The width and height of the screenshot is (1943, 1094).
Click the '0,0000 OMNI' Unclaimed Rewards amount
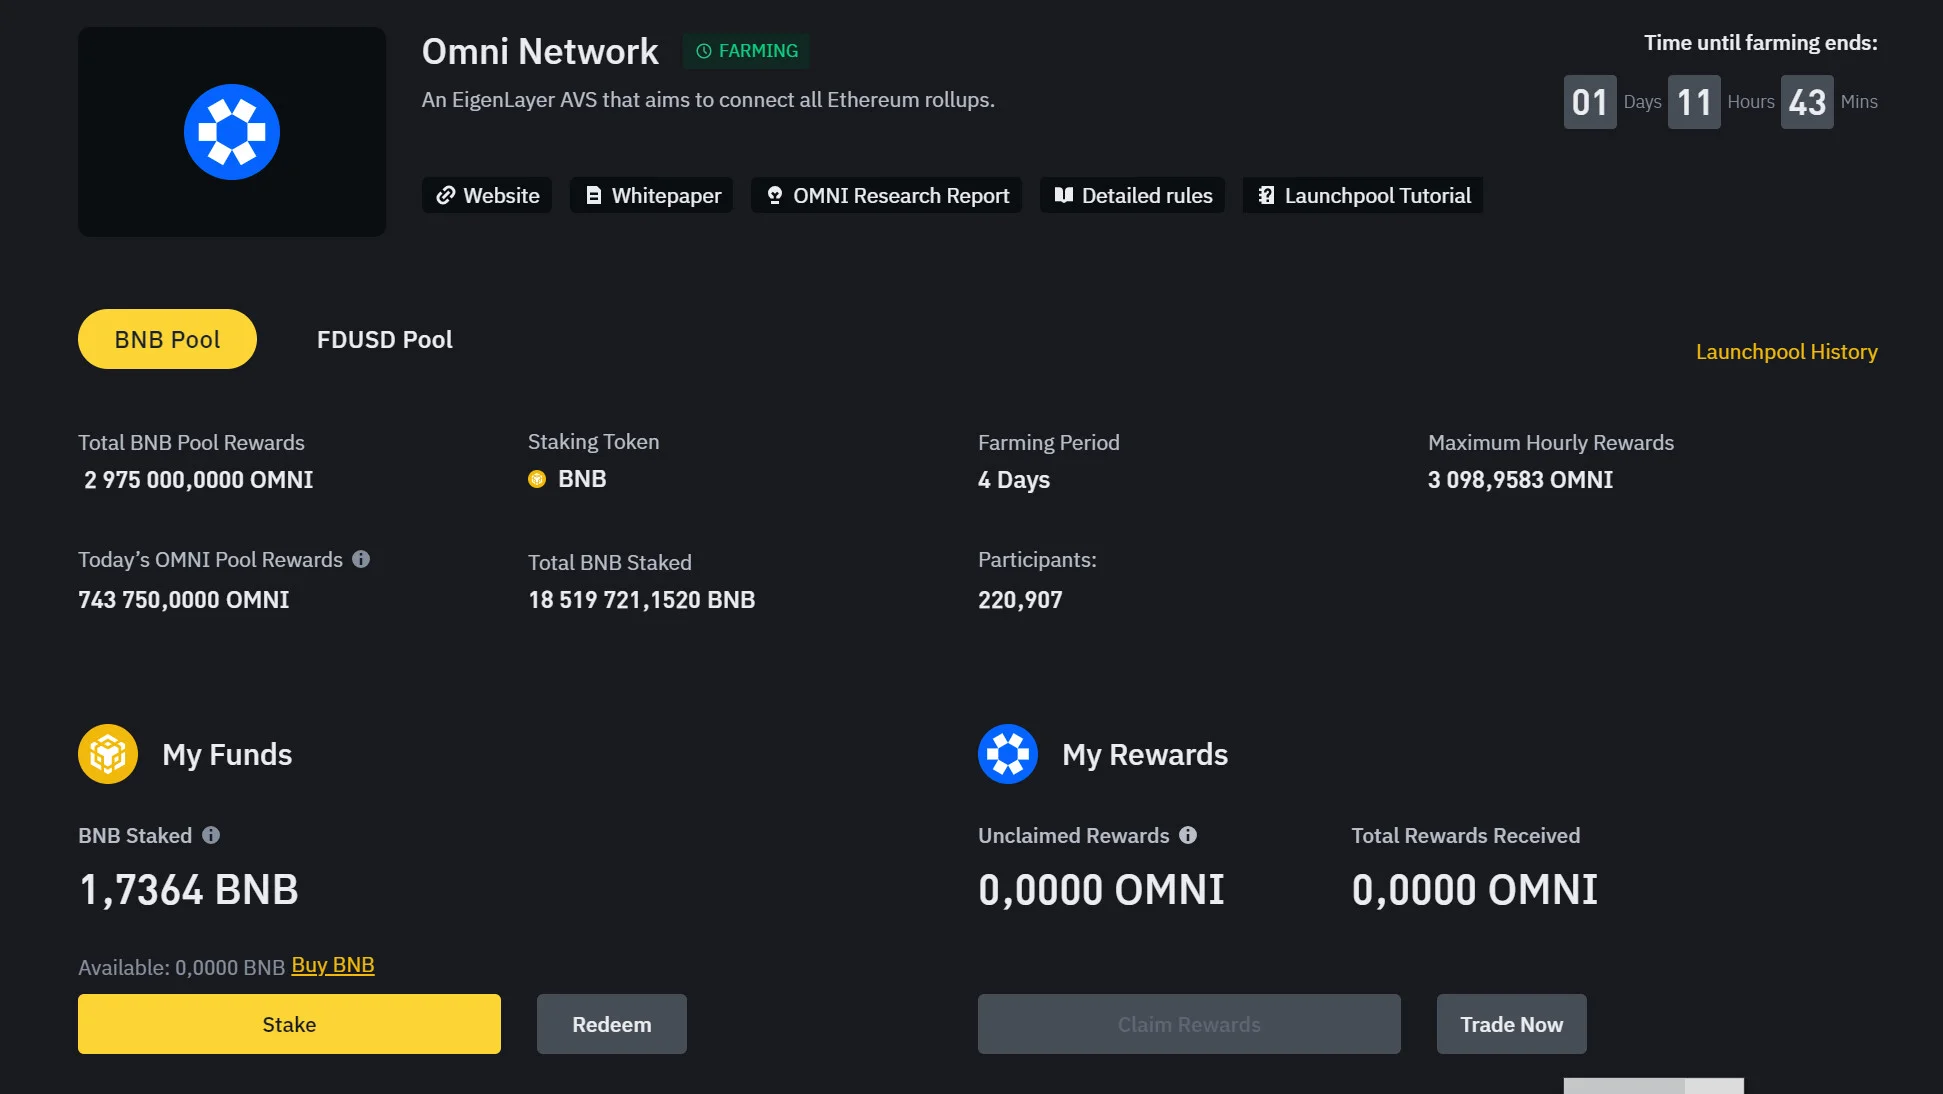(1101, 890)
